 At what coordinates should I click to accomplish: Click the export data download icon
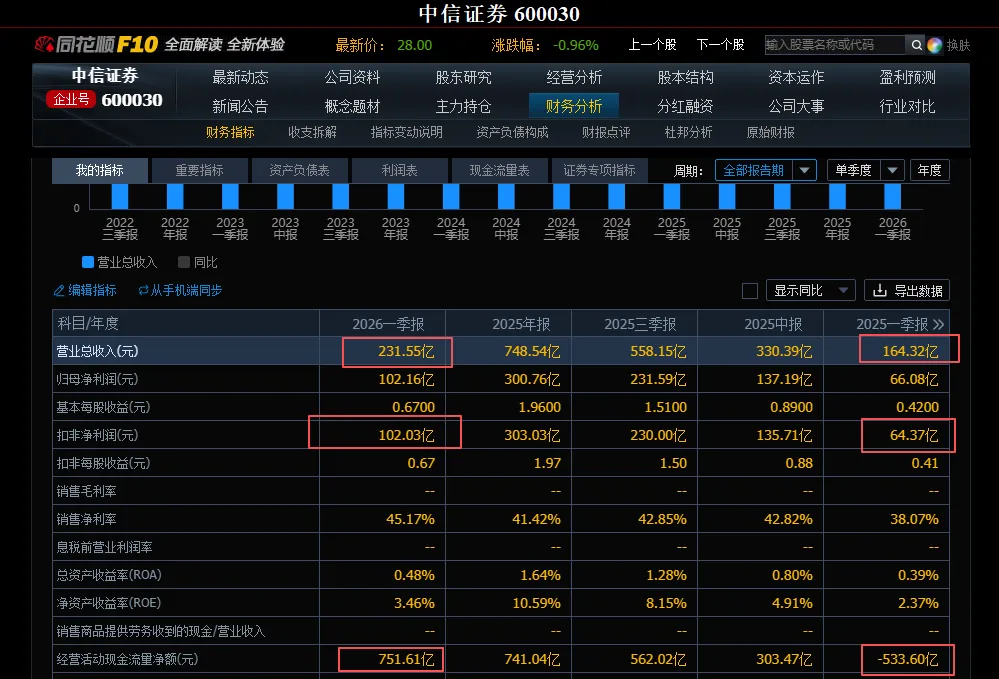point(880,290)
